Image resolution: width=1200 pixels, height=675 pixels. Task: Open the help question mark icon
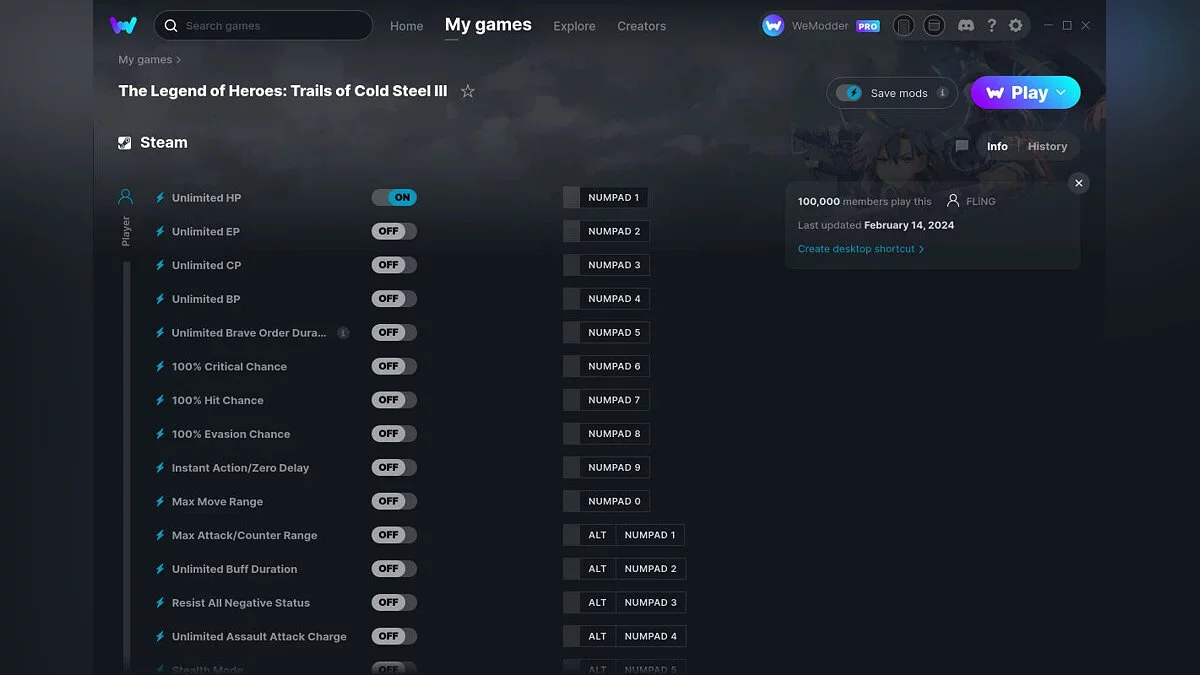[991, 26]
